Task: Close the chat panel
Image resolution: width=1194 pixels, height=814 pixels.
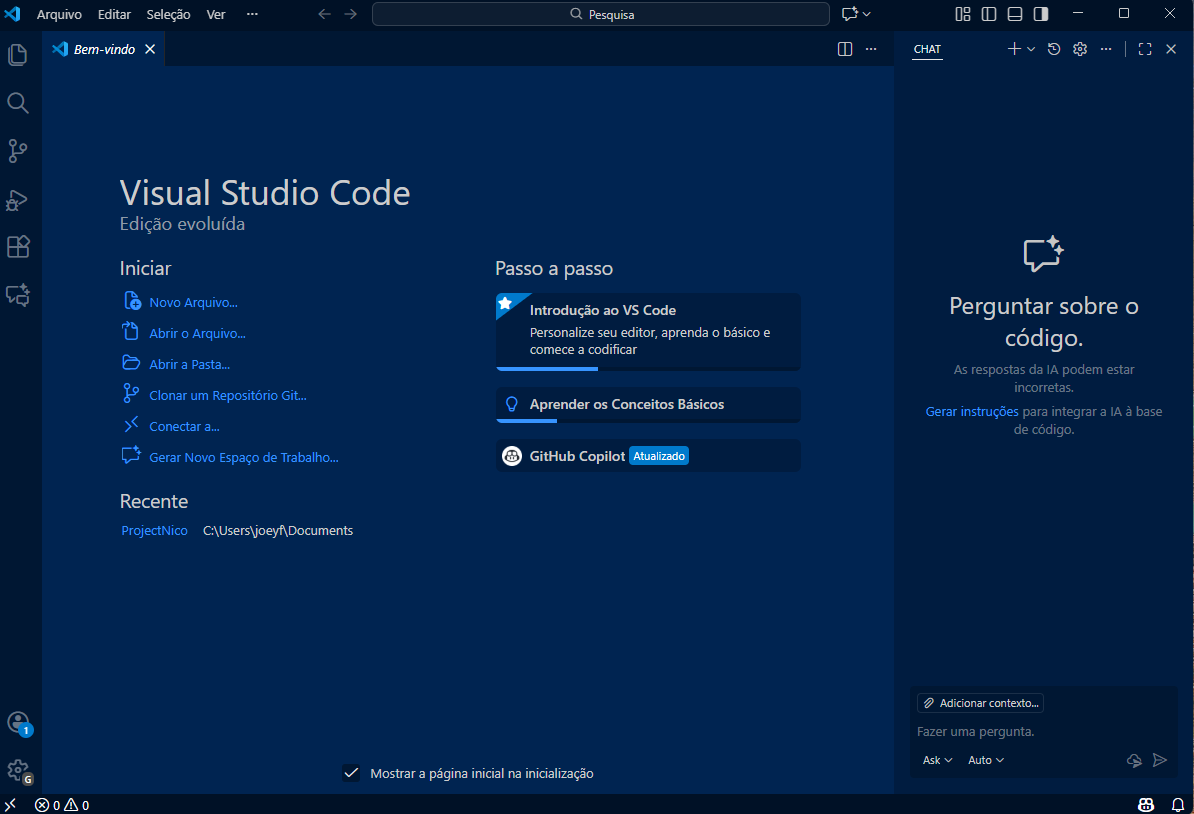Action: tap(1171, 49)
